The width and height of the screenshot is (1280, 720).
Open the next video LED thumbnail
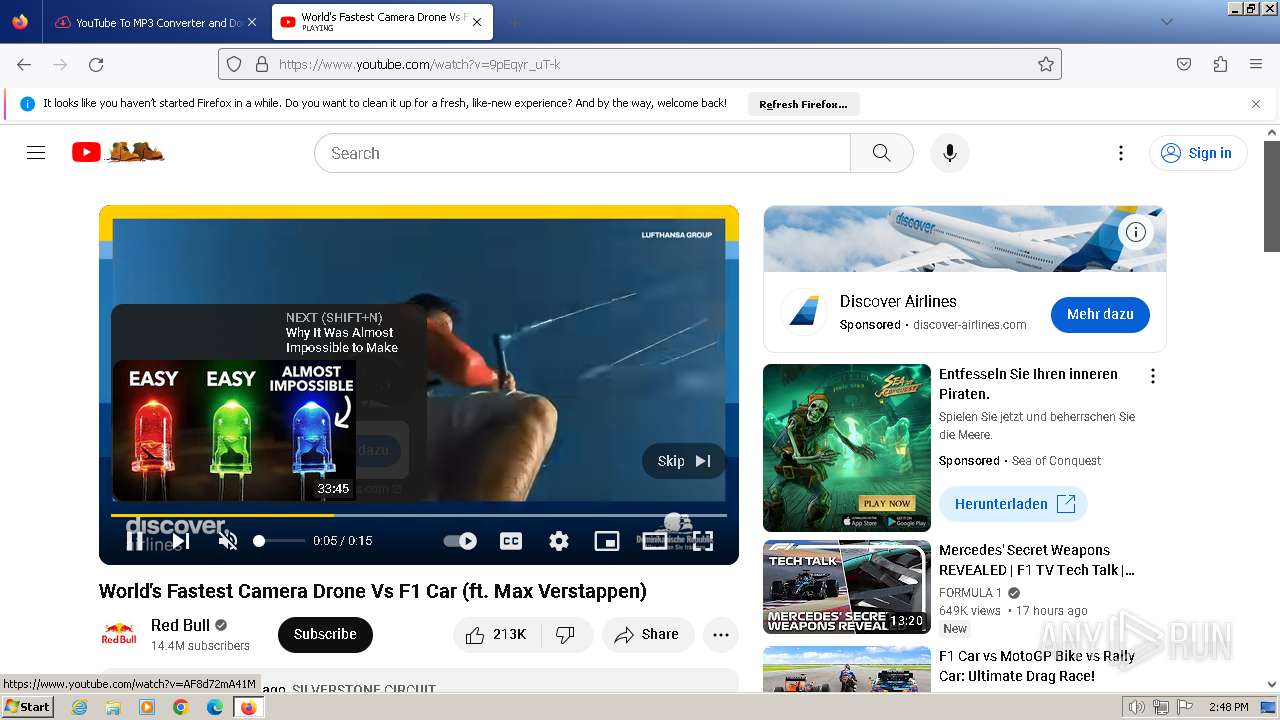[234, 430]
